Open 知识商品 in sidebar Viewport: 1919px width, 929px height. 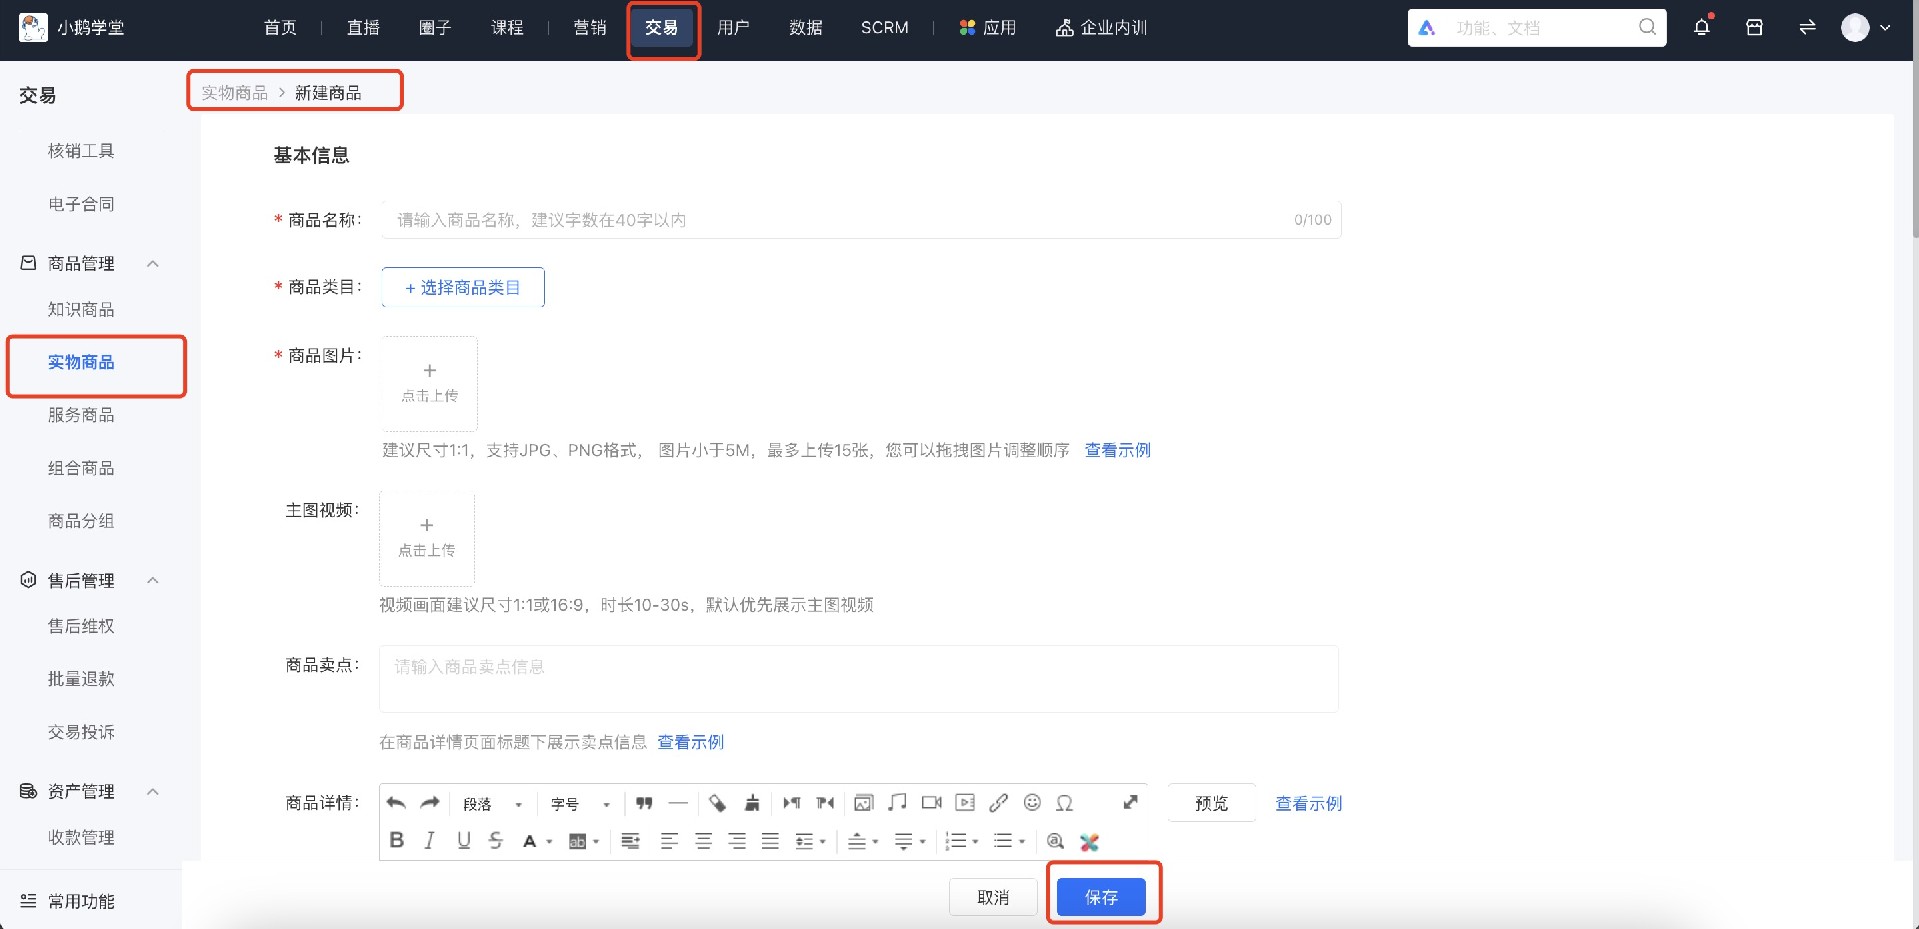coord(81,310)
